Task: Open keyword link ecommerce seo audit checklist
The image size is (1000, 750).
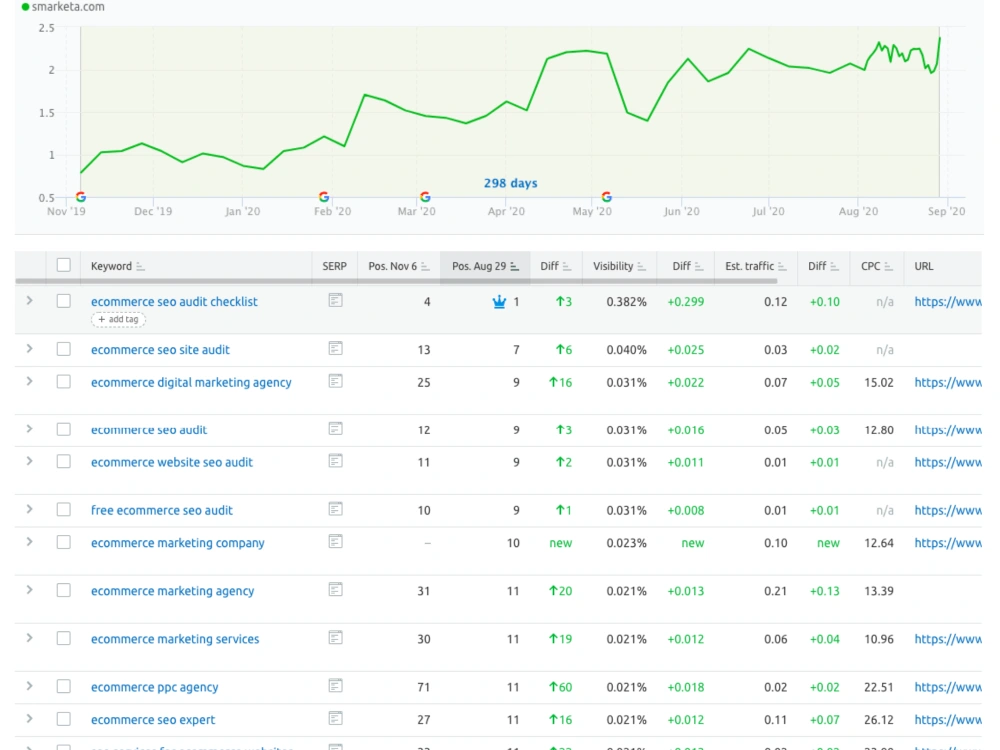Action: point(174,302)
